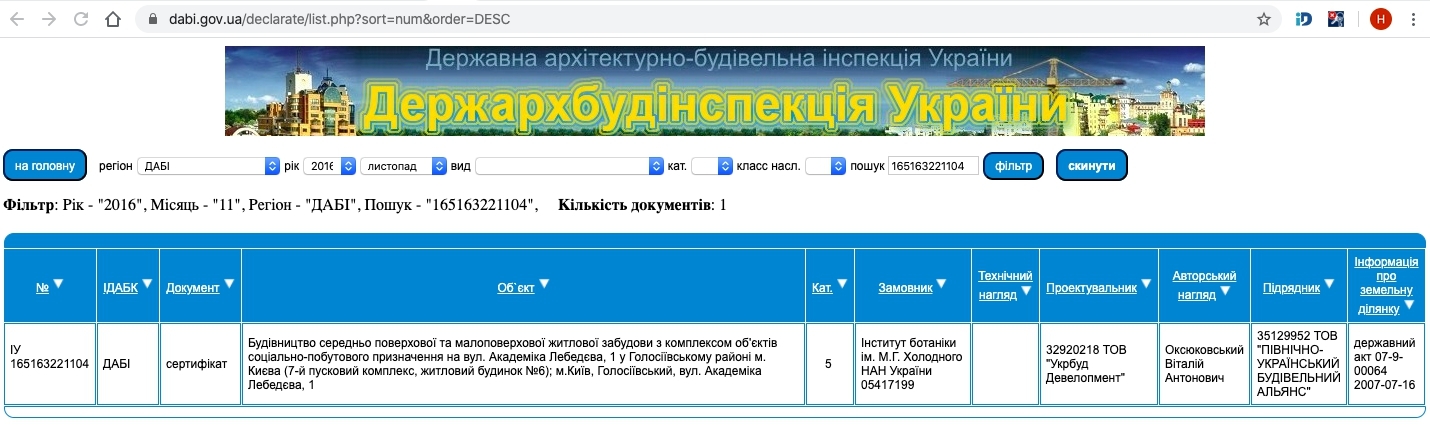Screen dimensions: 1430x425
Task: Bookmark this page with the star
Action: coord(1264,19)
